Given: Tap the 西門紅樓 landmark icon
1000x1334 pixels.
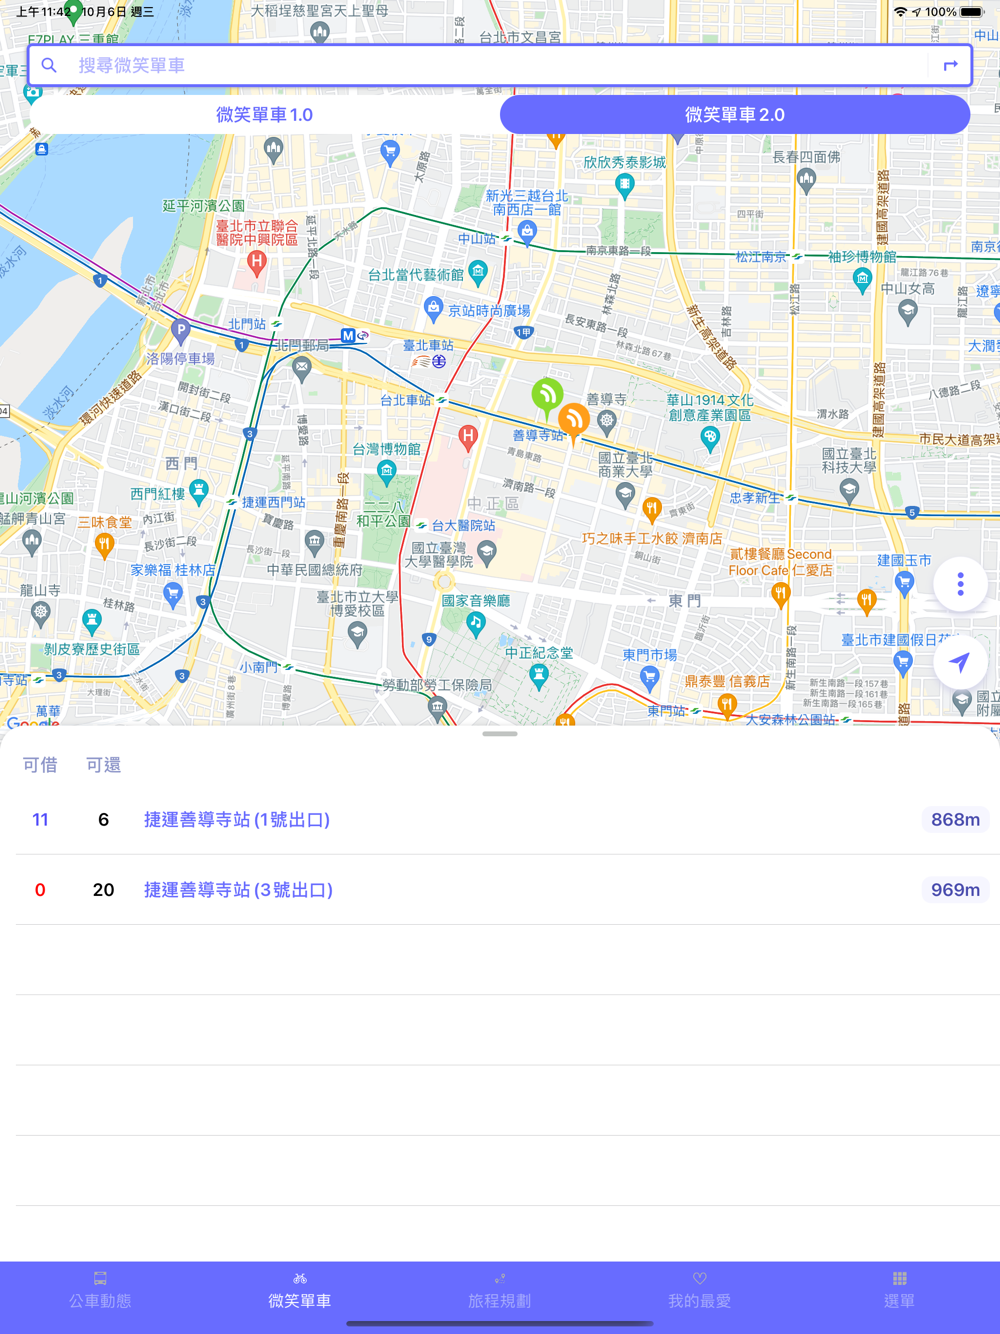Looking at the screenshot, I should [x=199, y=490].
